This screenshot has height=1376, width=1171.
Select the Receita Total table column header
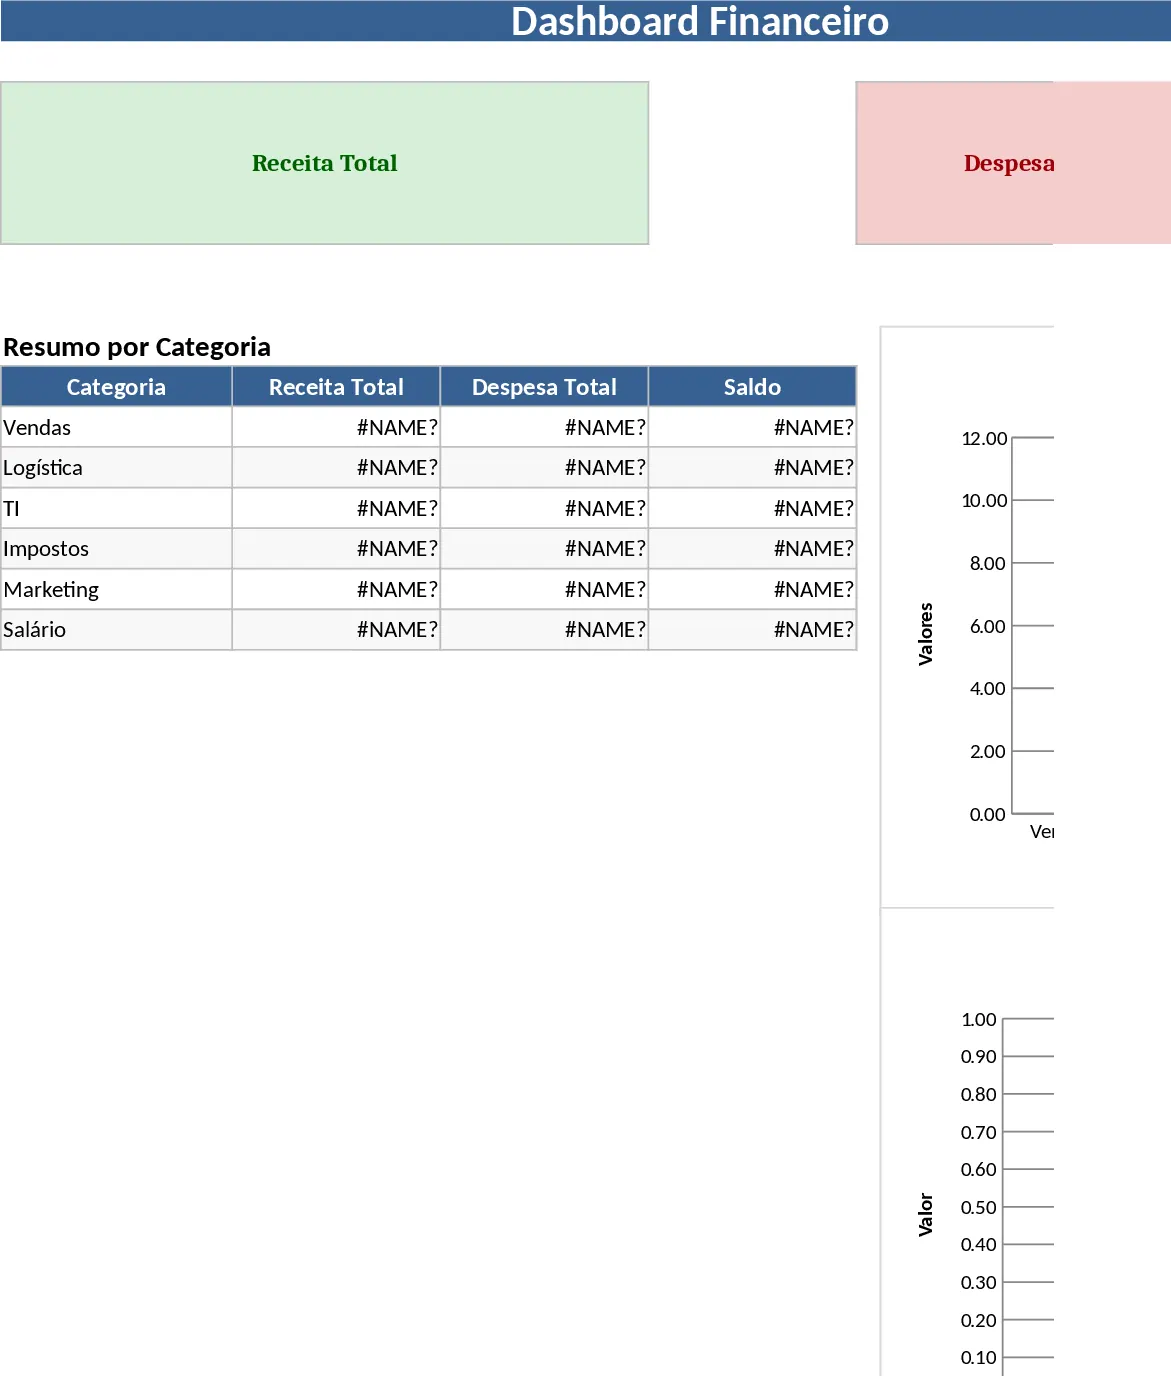pyautogui.click(x=336, y=387)
